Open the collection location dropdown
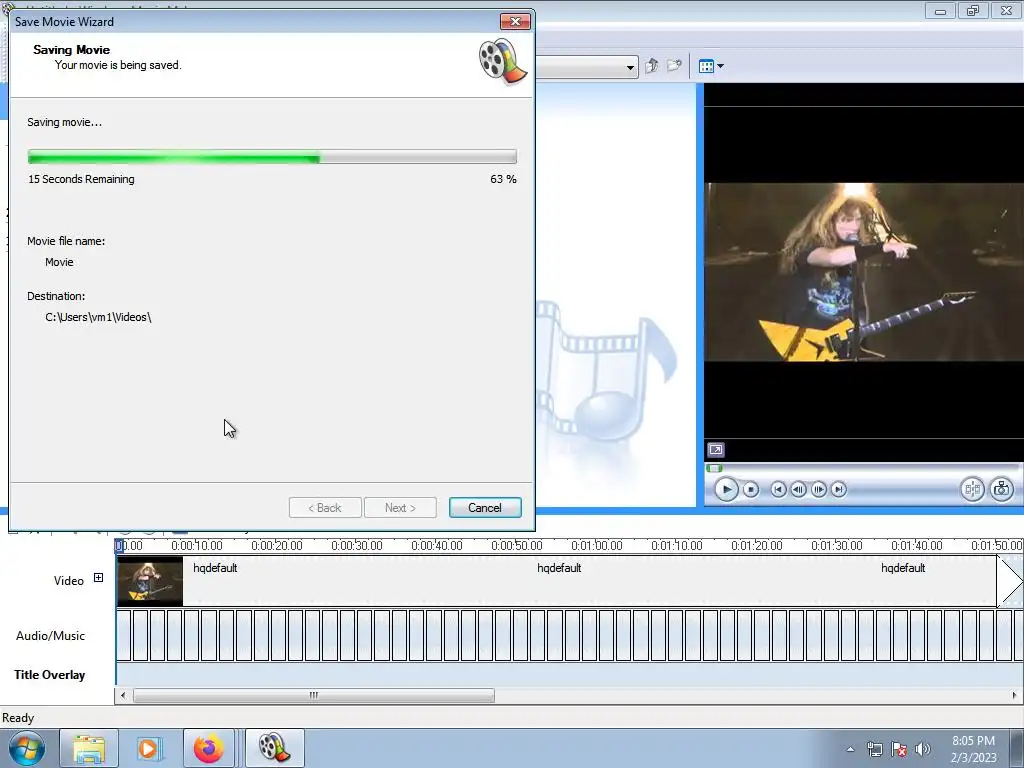The height and width of the screenshot is (768, 1024). [x=630, y=67]
